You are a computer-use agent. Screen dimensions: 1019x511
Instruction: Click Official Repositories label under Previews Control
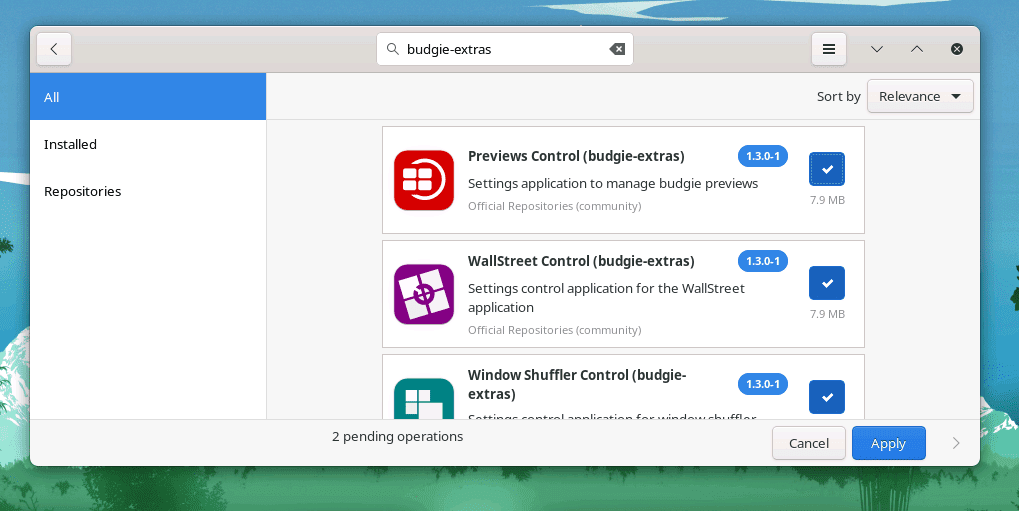coord(554,206)
